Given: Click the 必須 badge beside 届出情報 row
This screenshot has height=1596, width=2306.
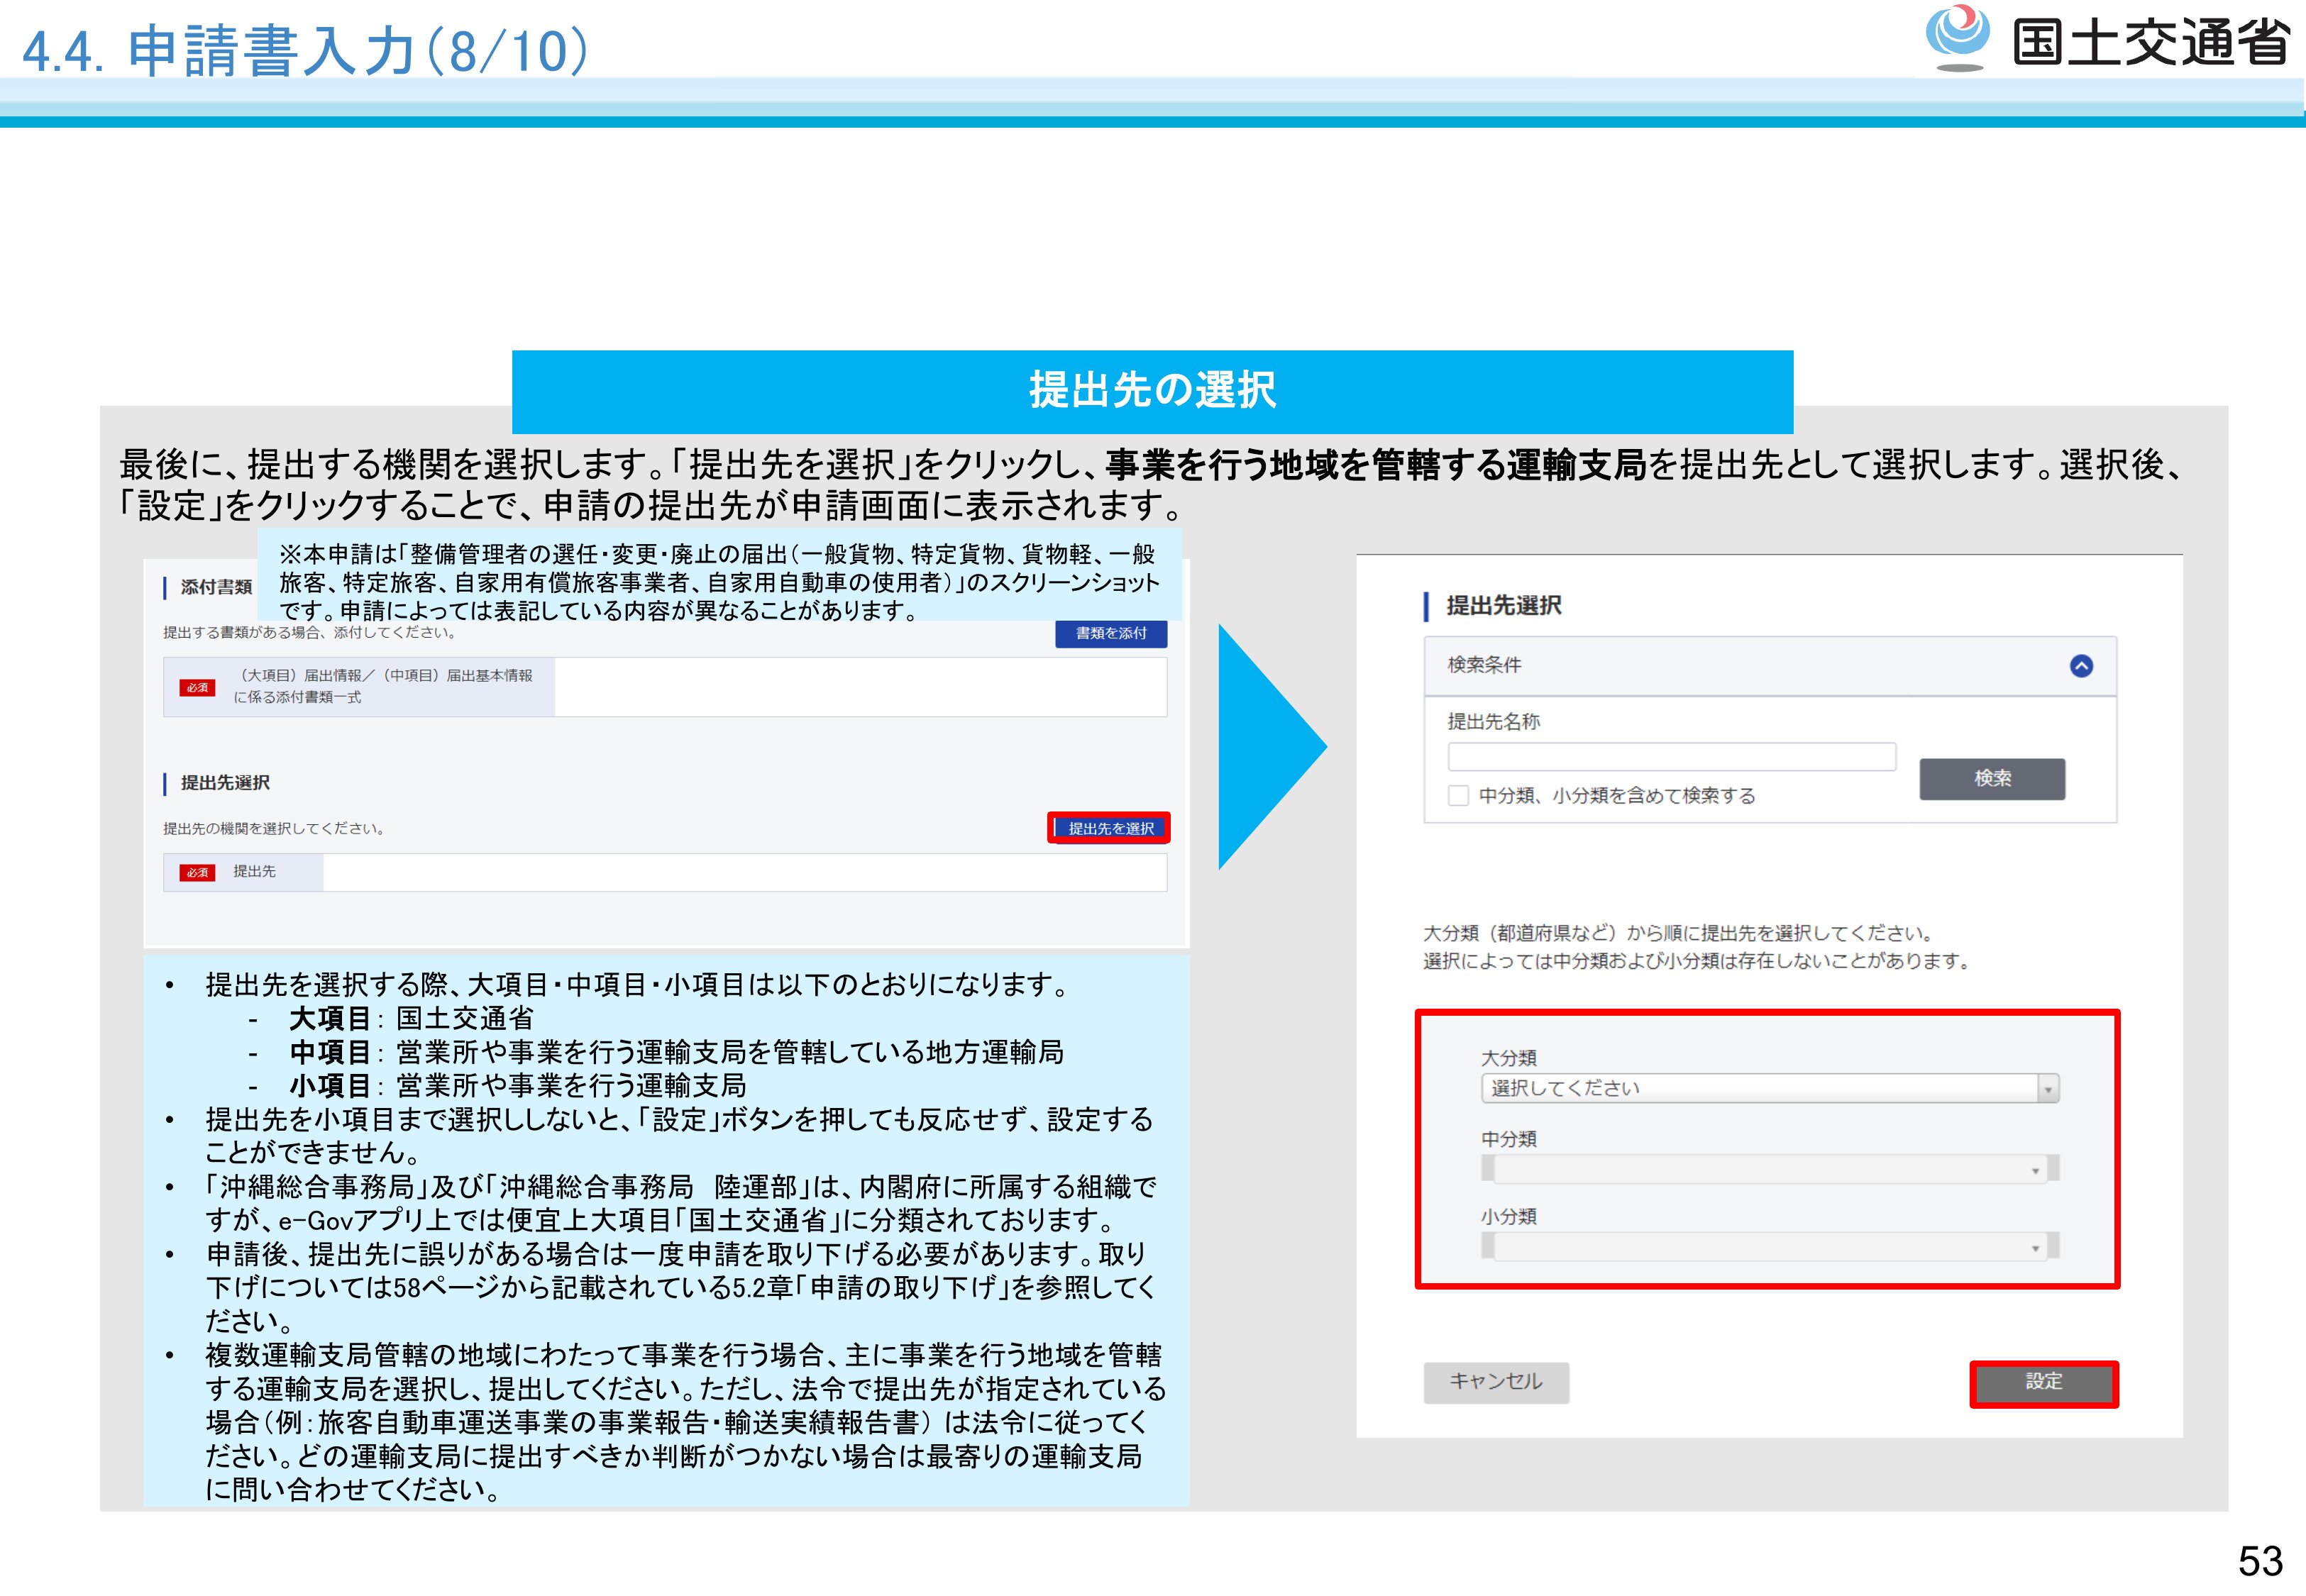Looking at the screenshot, I should point(197,688).
